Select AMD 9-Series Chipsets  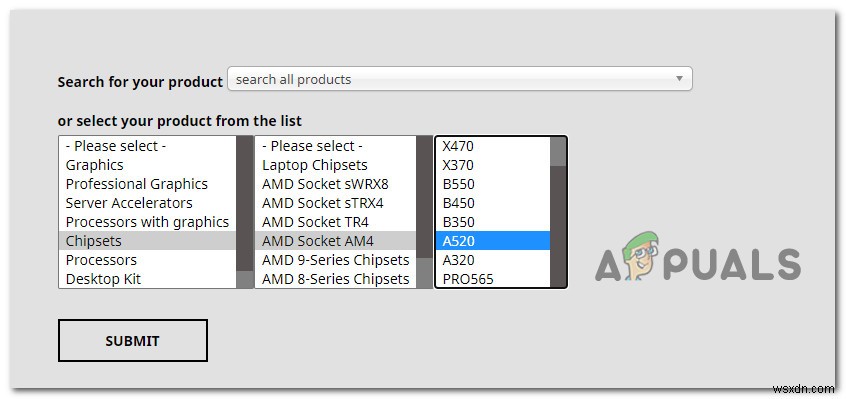[x=336, y=259]
